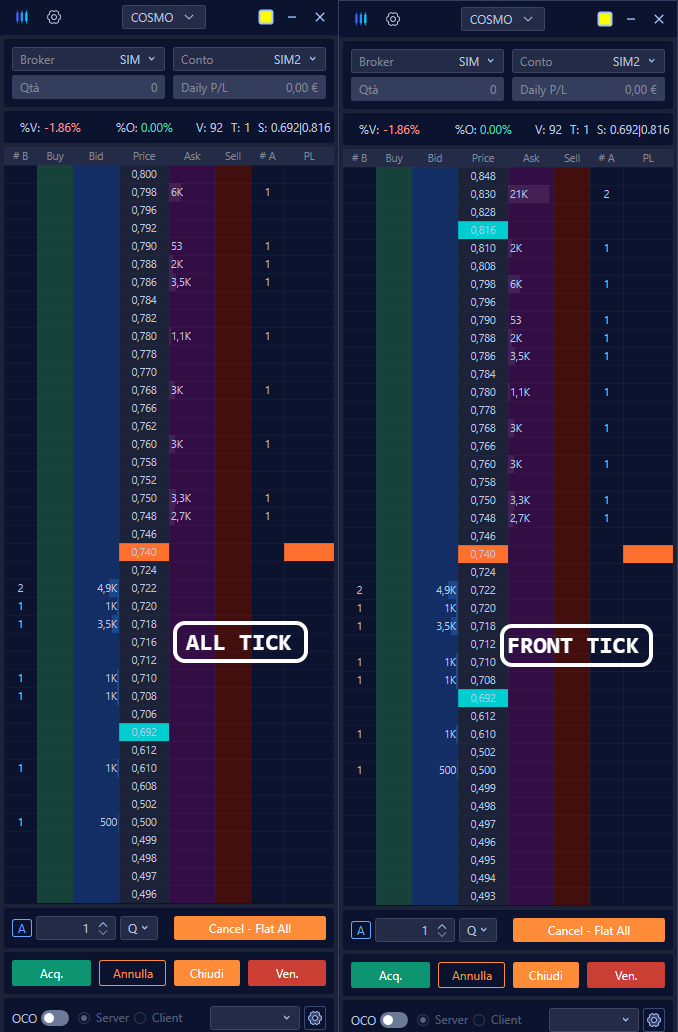The image size is (678, 1032).
Task: Enable the OCO switch in left window
Action: point(55,1018)
